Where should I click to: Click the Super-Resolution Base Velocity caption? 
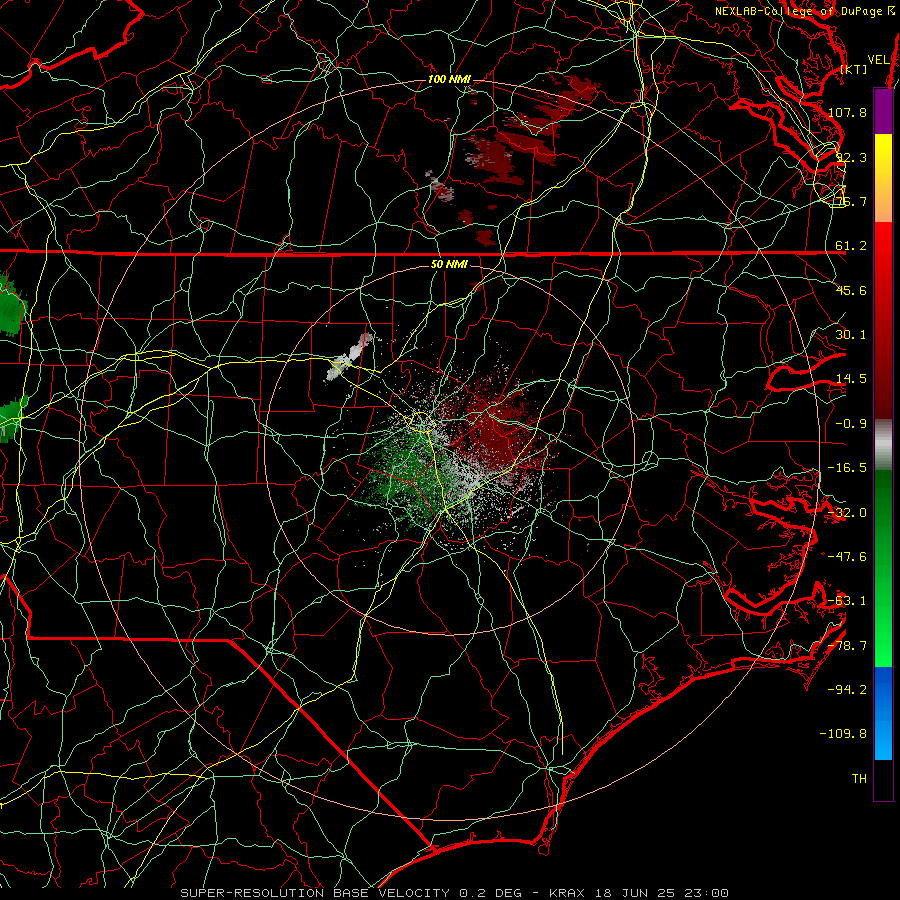[x=455, y=893]
